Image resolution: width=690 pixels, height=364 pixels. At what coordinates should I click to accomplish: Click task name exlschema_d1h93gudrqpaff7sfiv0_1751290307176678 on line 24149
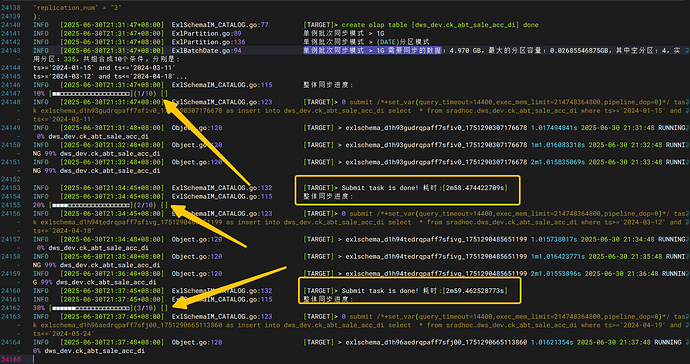(x=436, y=128)
